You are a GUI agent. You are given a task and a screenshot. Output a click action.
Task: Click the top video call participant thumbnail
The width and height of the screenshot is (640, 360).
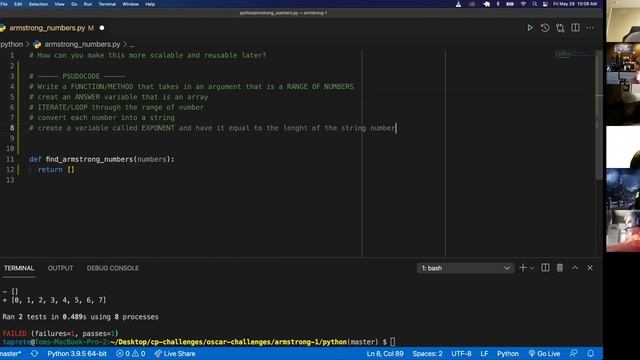click(x=623, y=20)
